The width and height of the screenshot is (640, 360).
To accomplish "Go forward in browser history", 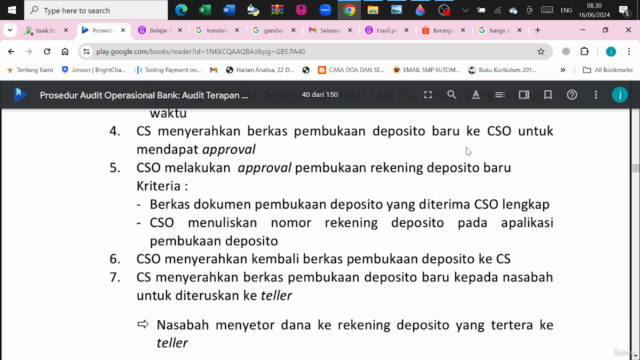I will [x=29, y=51].
